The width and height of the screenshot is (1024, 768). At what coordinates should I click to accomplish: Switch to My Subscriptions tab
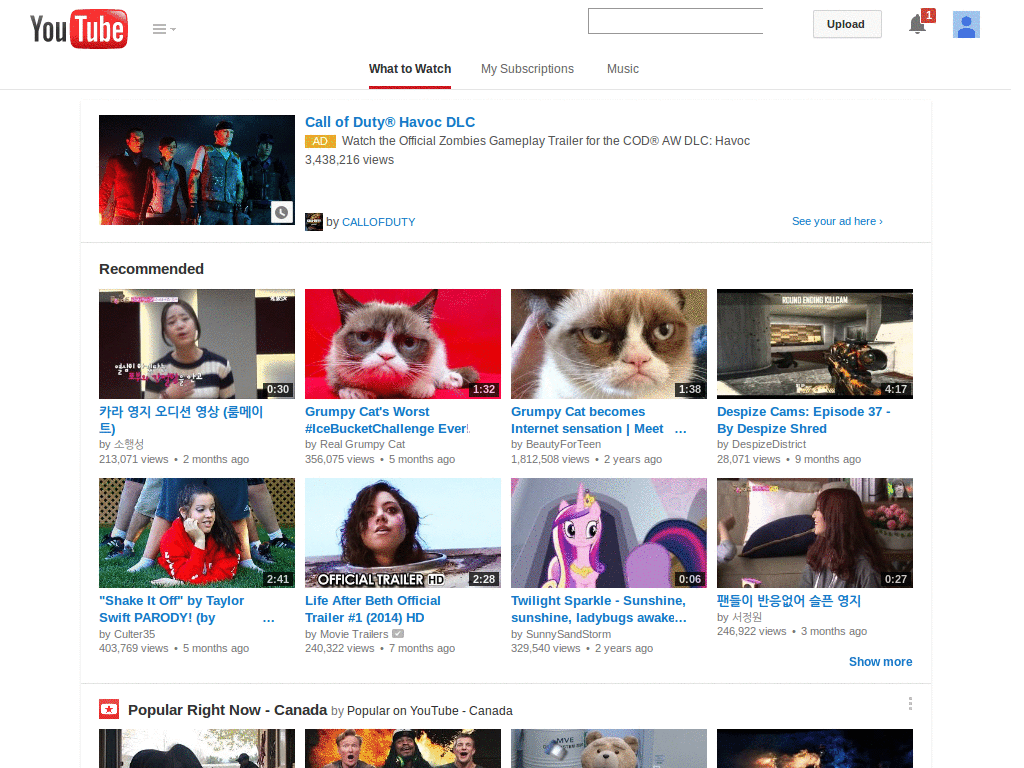527,69
